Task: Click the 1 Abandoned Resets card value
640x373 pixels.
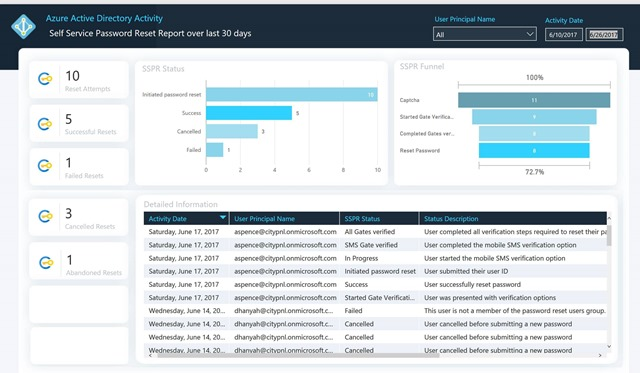Action: (x=70, y=260)
